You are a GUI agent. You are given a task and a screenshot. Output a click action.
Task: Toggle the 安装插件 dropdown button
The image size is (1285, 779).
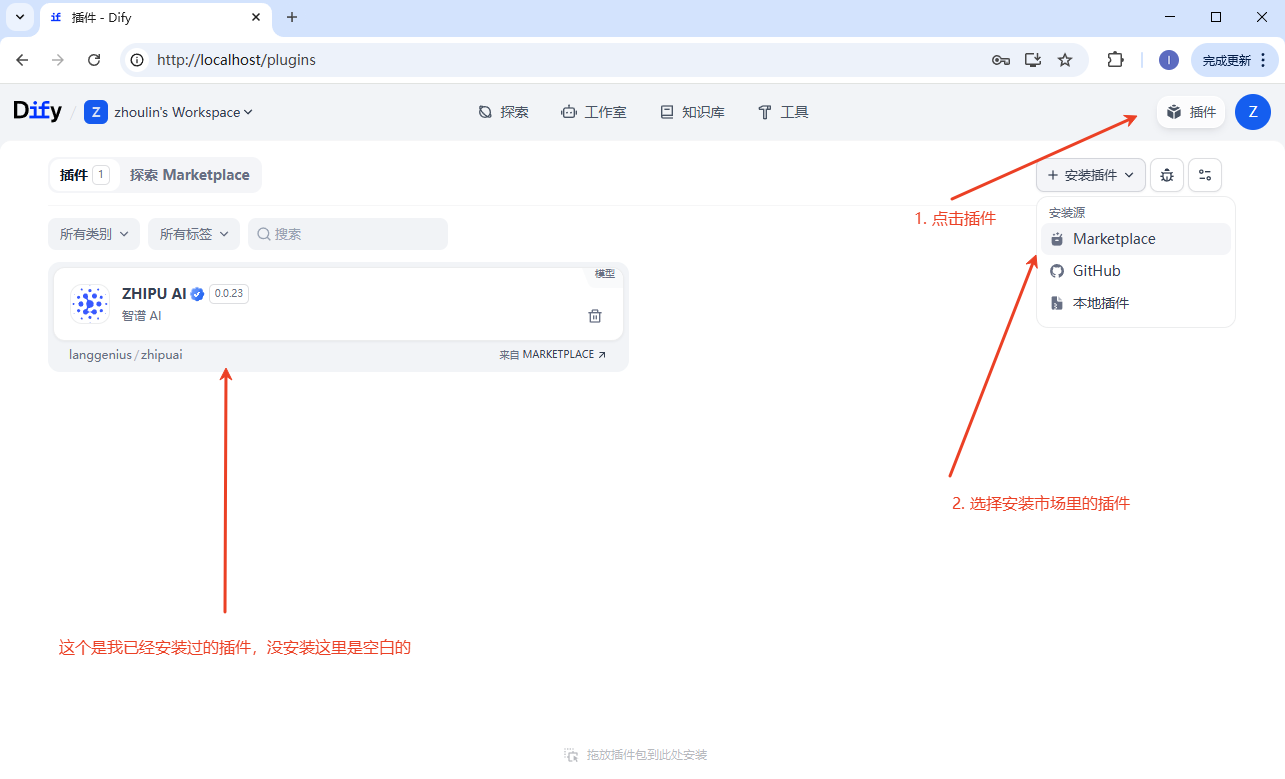1090,175
